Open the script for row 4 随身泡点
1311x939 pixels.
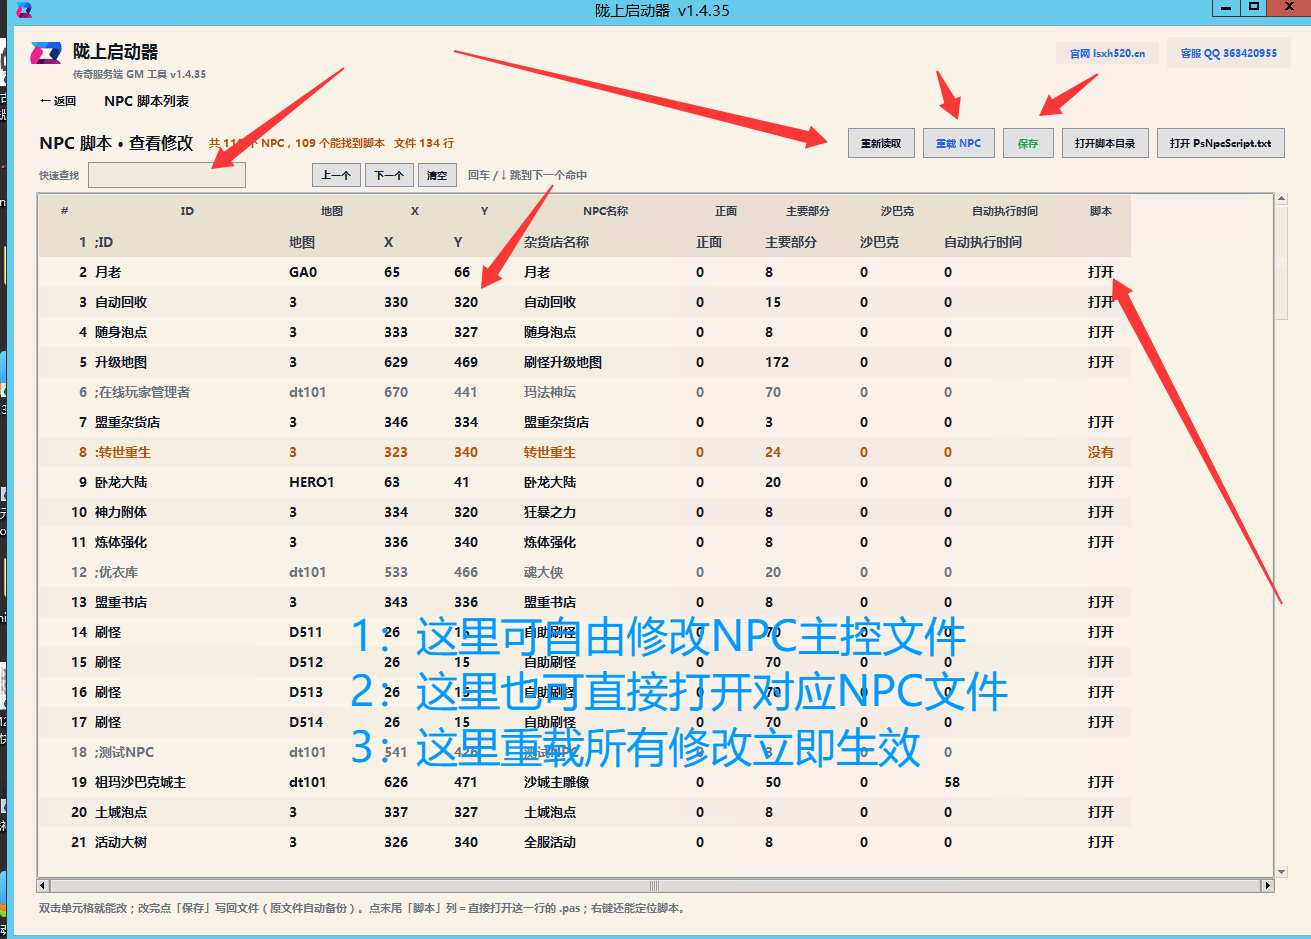1101,332
